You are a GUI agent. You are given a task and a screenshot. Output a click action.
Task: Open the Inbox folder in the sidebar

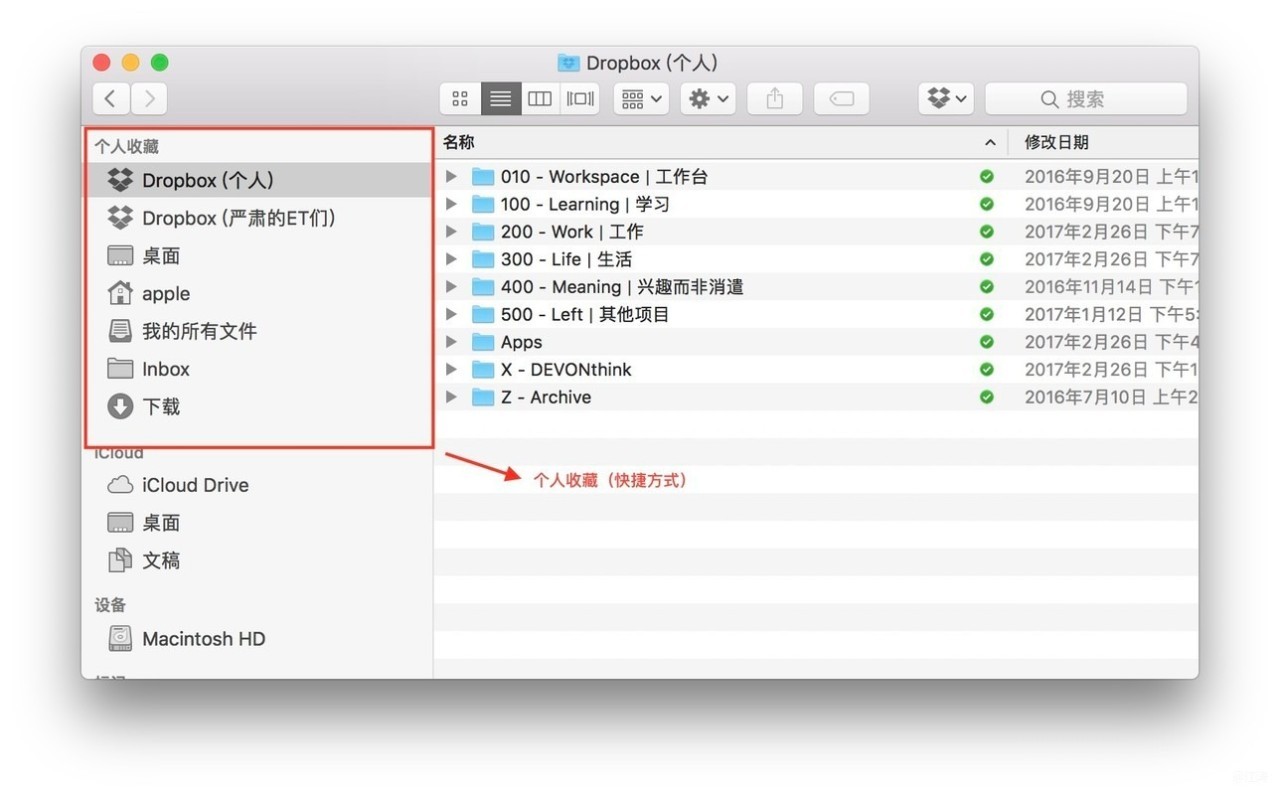click(258, 368)
